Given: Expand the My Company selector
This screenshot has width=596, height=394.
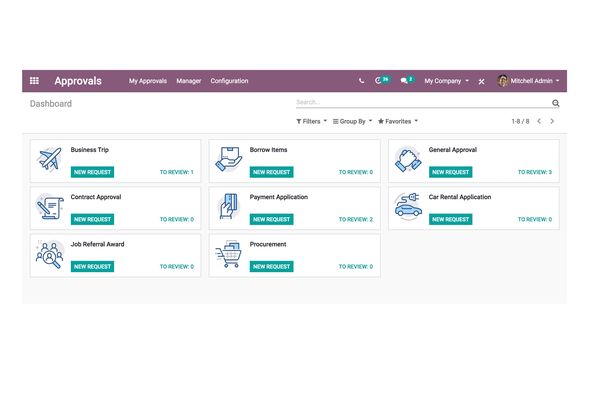Looking at the screenshot, I should (447, 81).
